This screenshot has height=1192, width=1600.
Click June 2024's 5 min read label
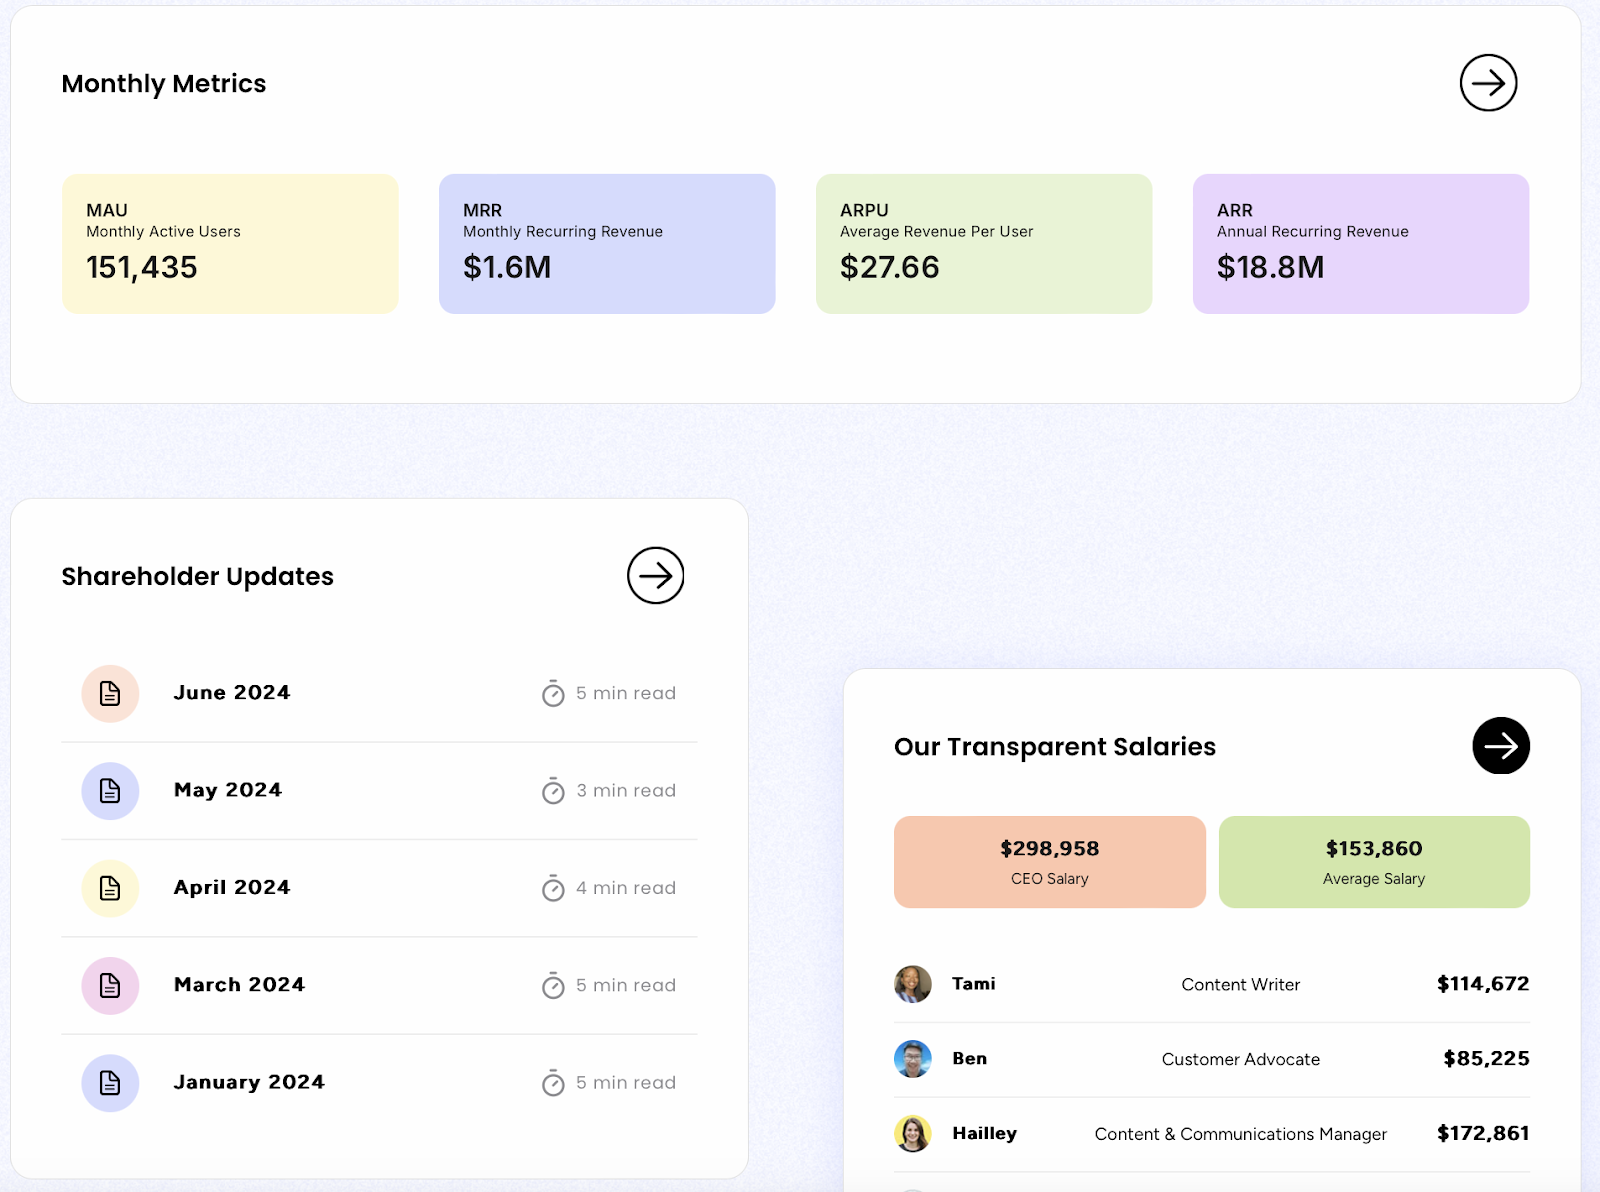tap(626, 693)
